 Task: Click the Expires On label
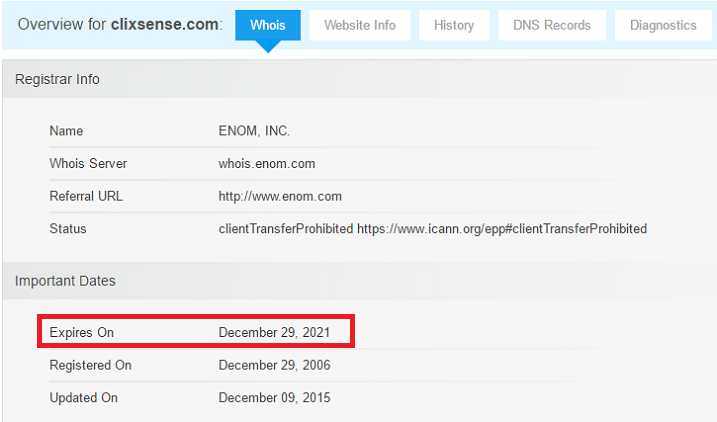click(x=81, y=332)
